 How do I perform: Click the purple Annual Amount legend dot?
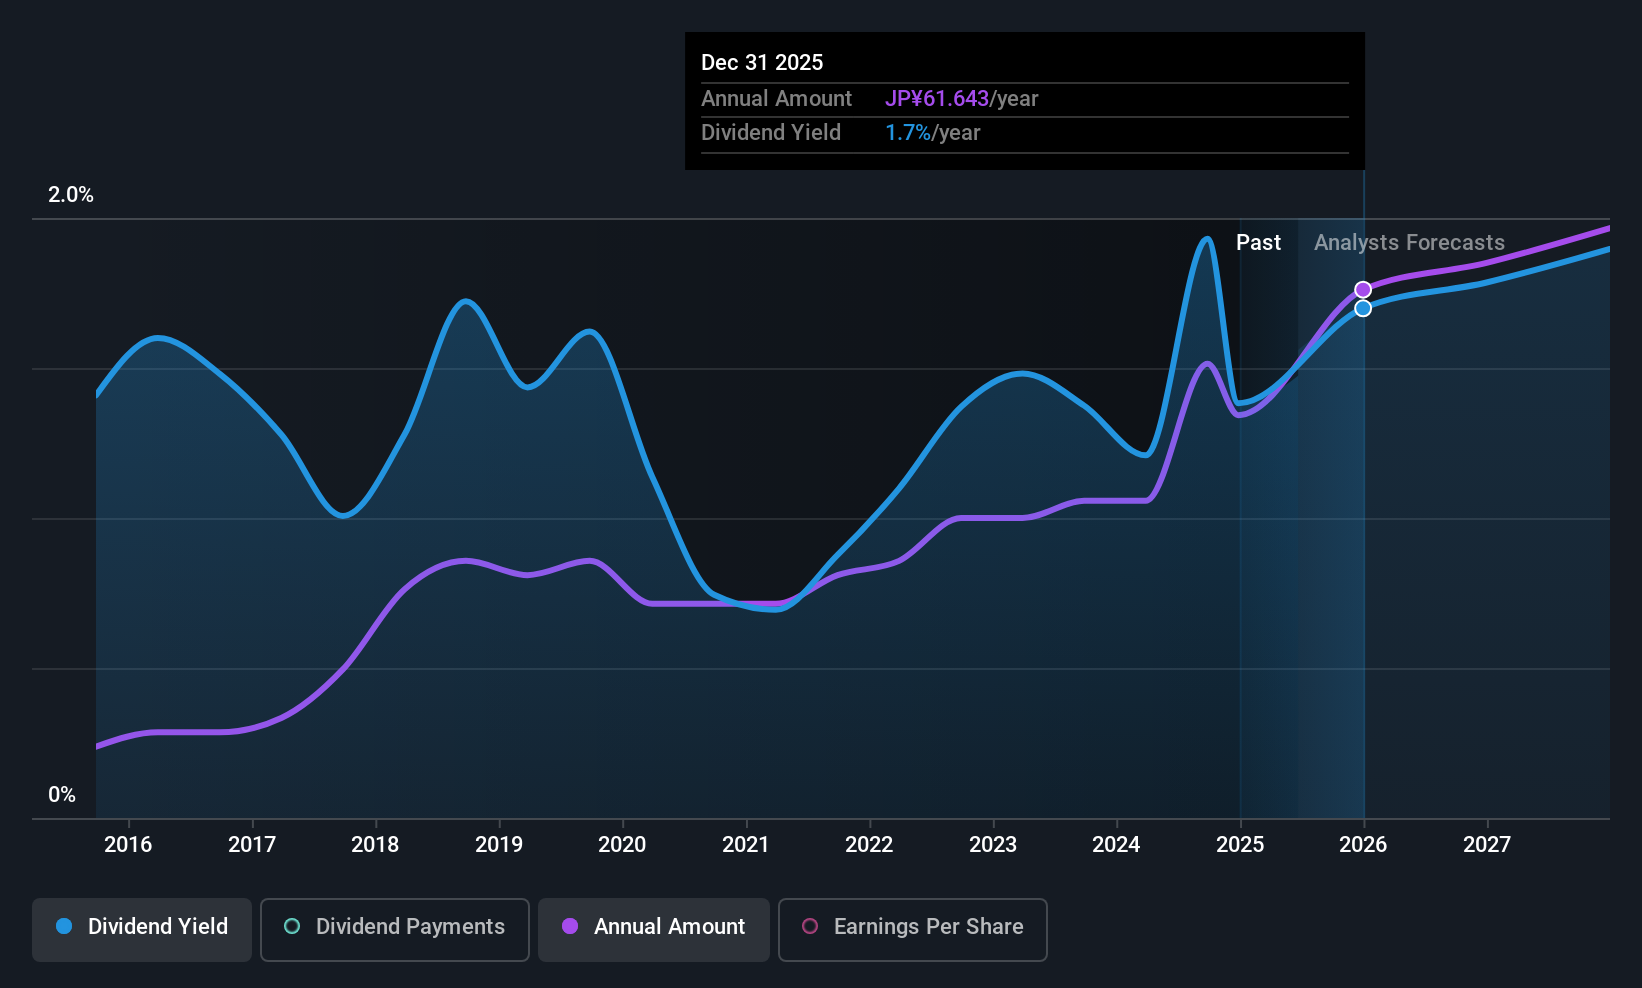coord(570,926)
